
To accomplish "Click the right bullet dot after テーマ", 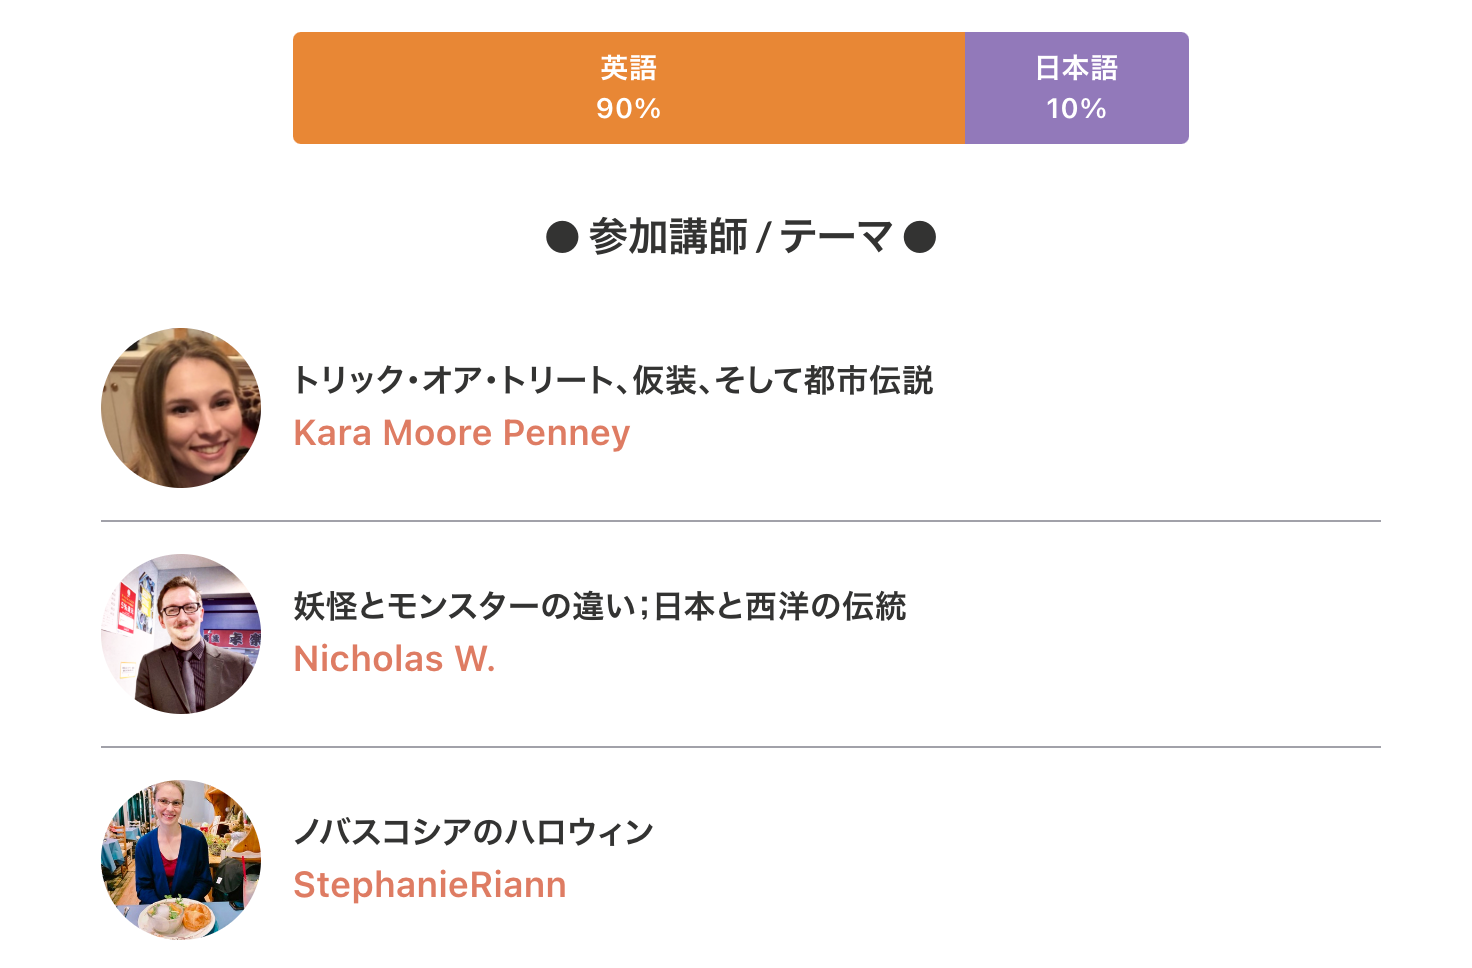I will pos(919,238).
